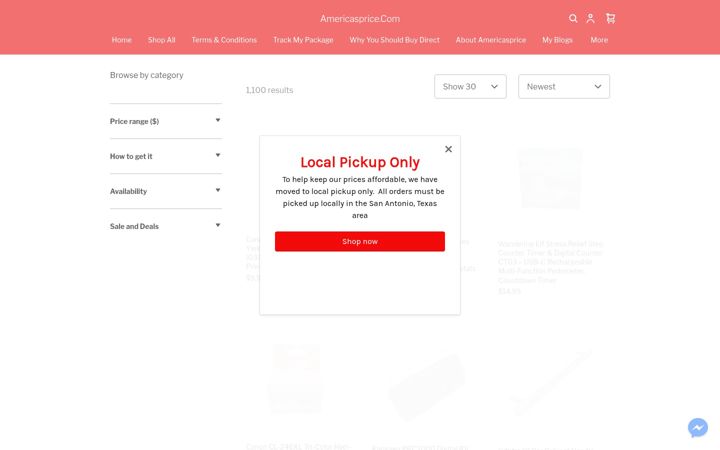Viewport: 720px width, 450px height.
Task: Open Terms & Conditions page
Action: [224, 40]
